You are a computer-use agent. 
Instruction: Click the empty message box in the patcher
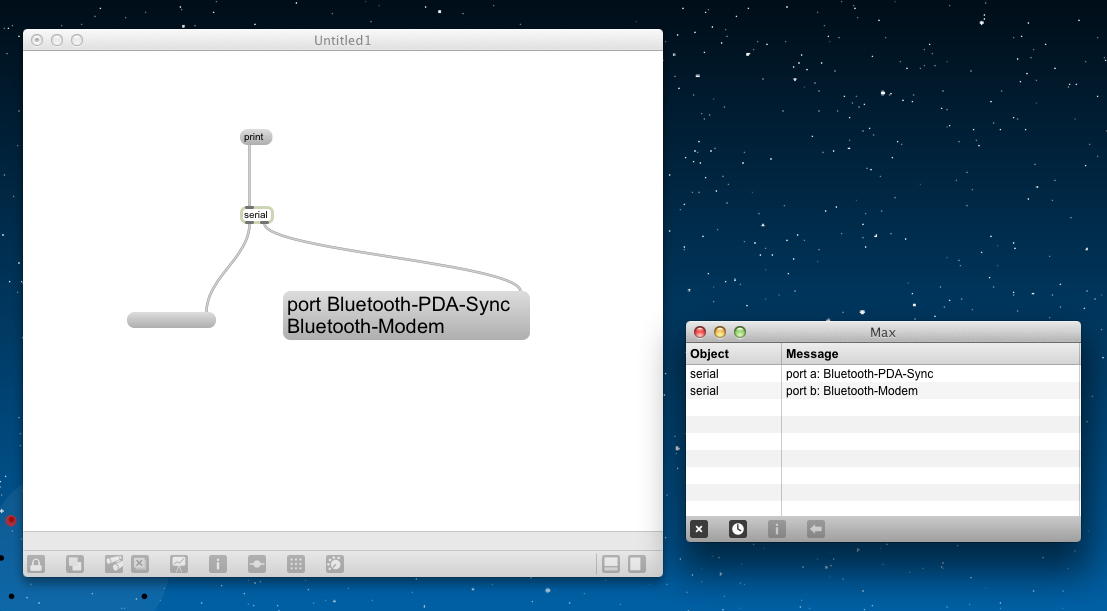tap(172, 320)
